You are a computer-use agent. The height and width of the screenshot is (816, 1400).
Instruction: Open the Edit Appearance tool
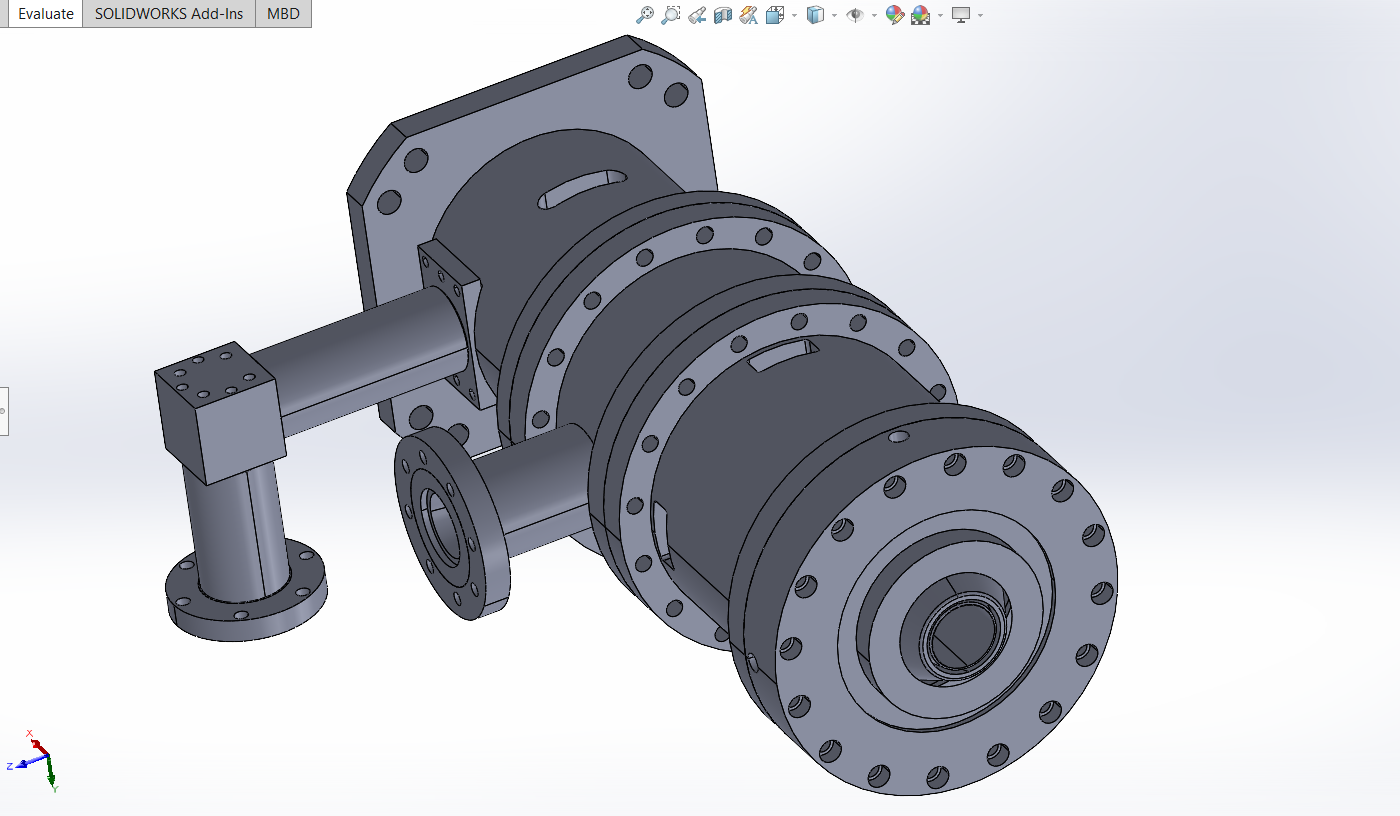pyautogui.click(x=895, y=15)
